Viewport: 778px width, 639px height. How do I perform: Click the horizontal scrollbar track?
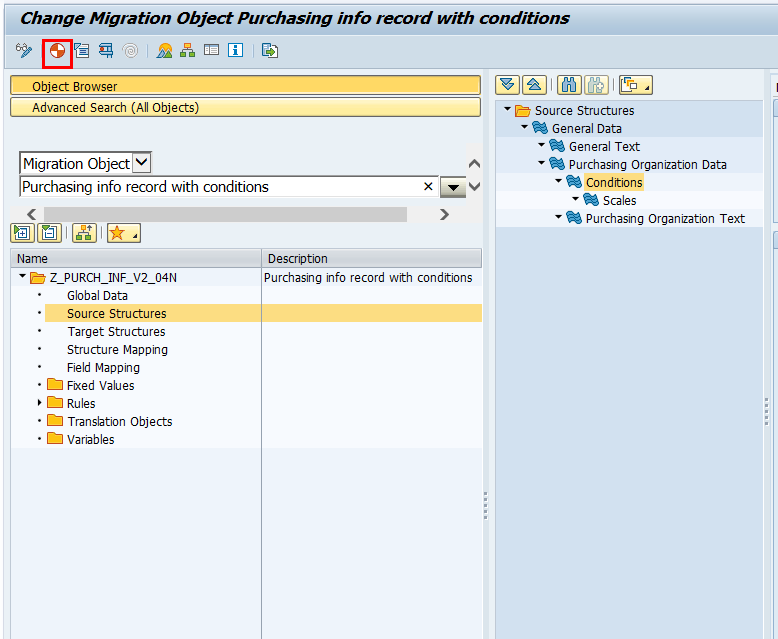click(x=225, y=214)
